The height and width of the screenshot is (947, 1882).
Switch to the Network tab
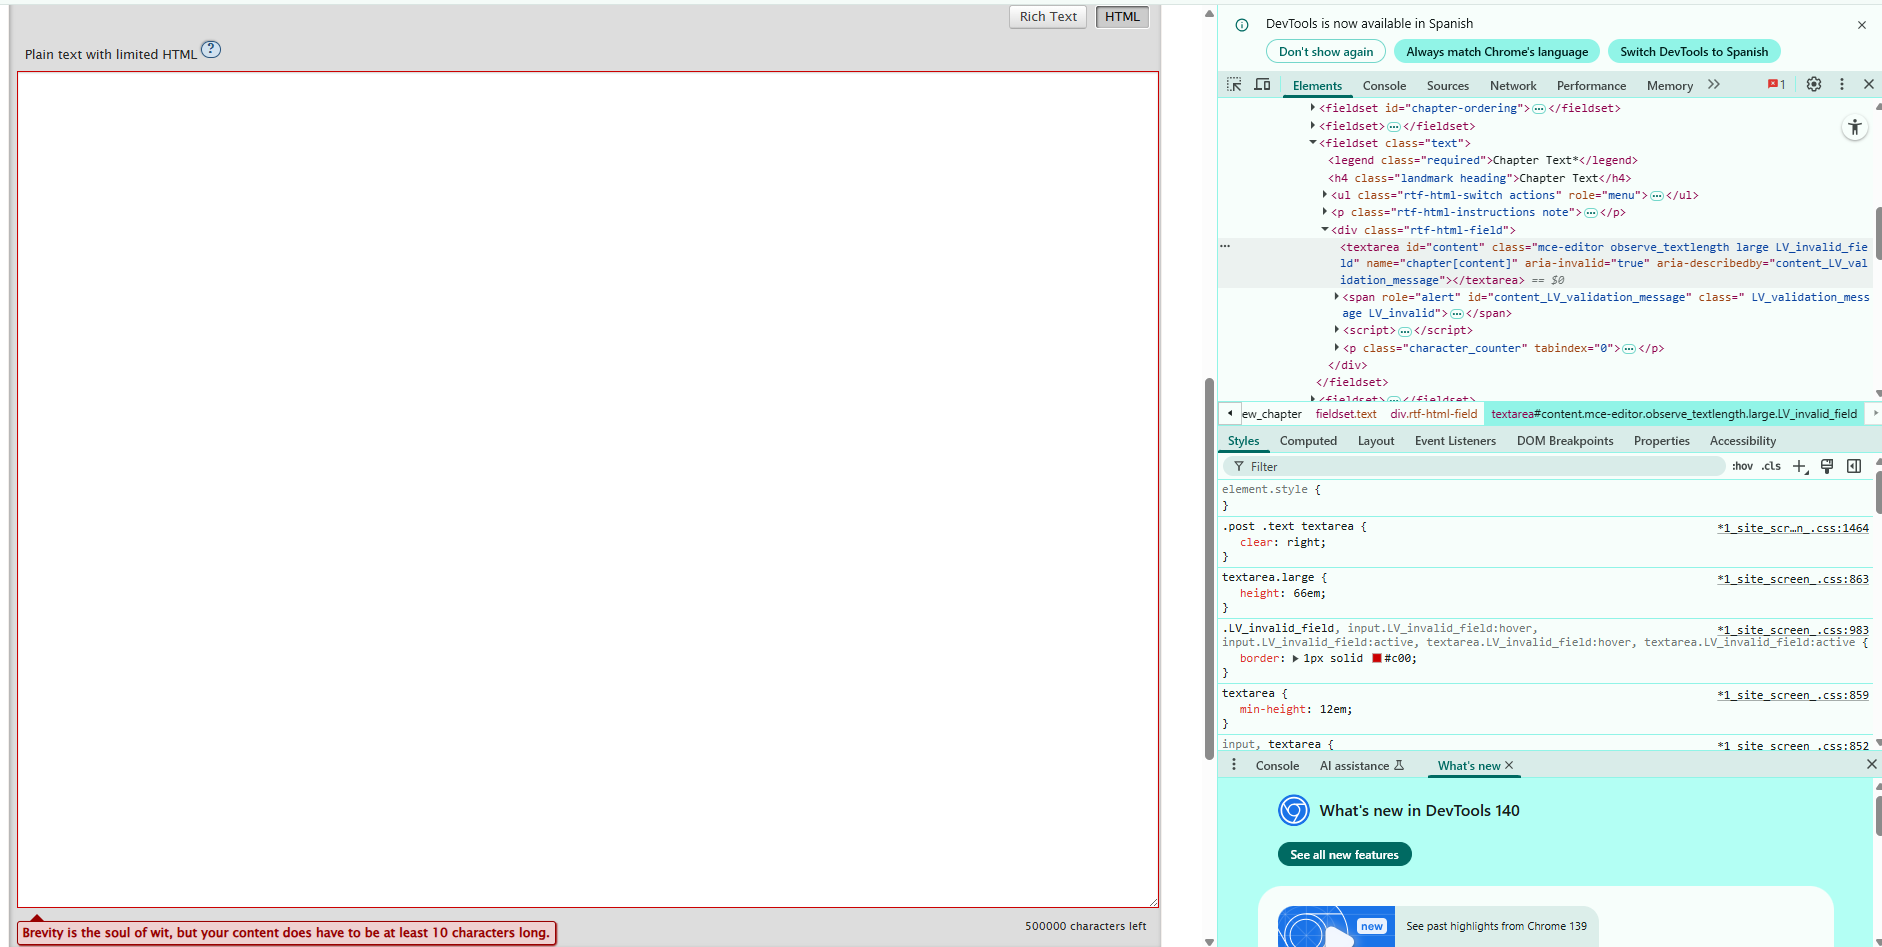point(1513,86)
